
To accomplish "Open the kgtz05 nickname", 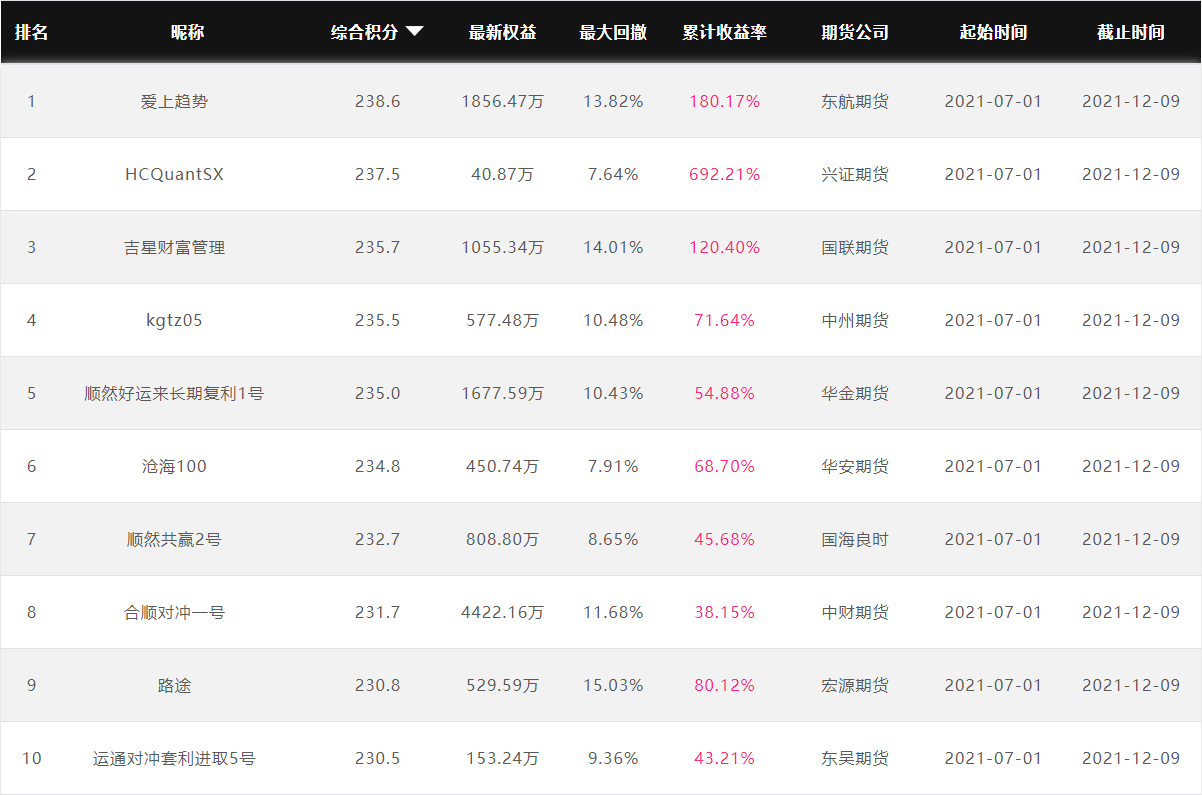I will tap(175, 320).
